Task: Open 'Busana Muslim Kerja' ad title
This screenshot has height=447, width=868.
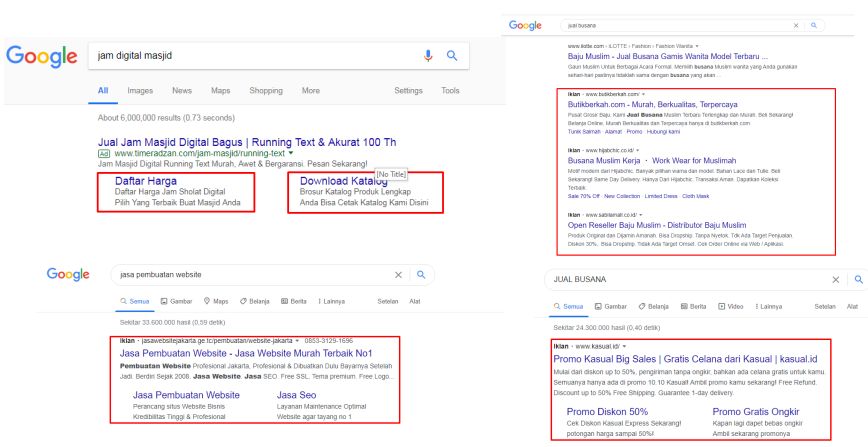Action: tap(652, 161)
